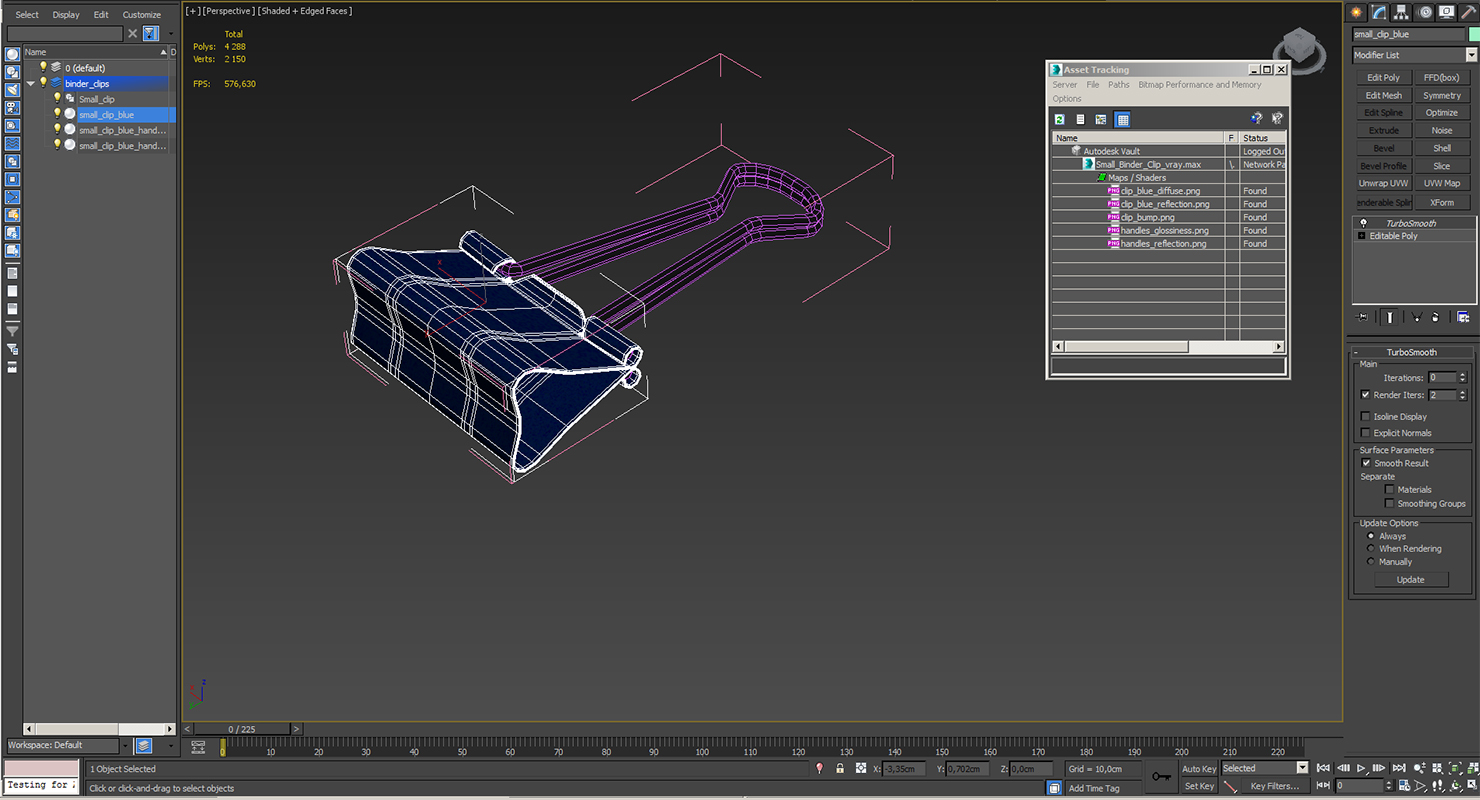Click the Update button in TurboSmooth

[x=1410, y=579]
